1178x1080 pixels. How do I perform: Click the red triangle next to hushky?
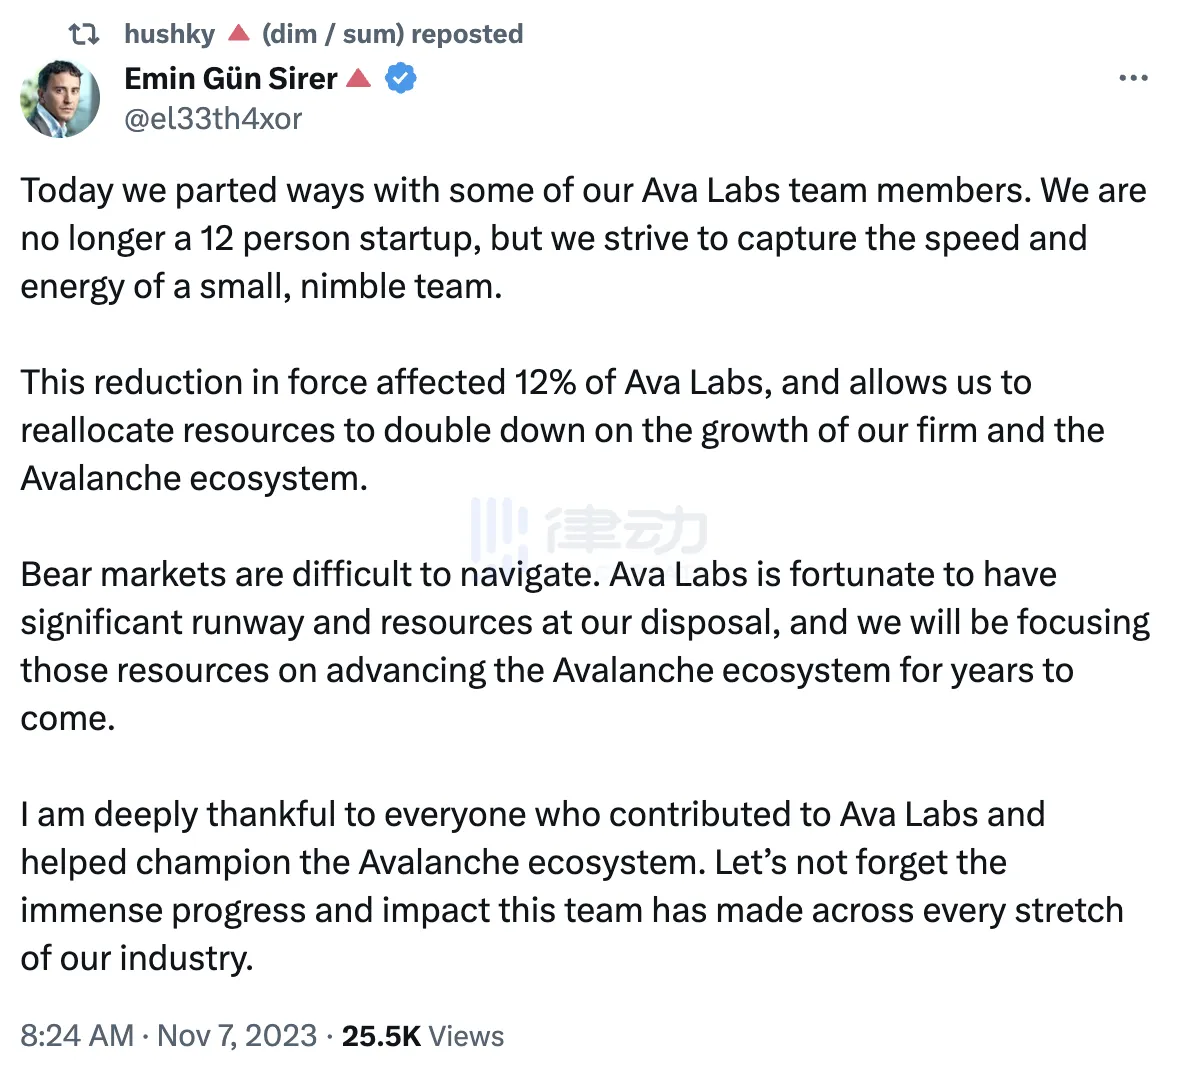(238, 33)
